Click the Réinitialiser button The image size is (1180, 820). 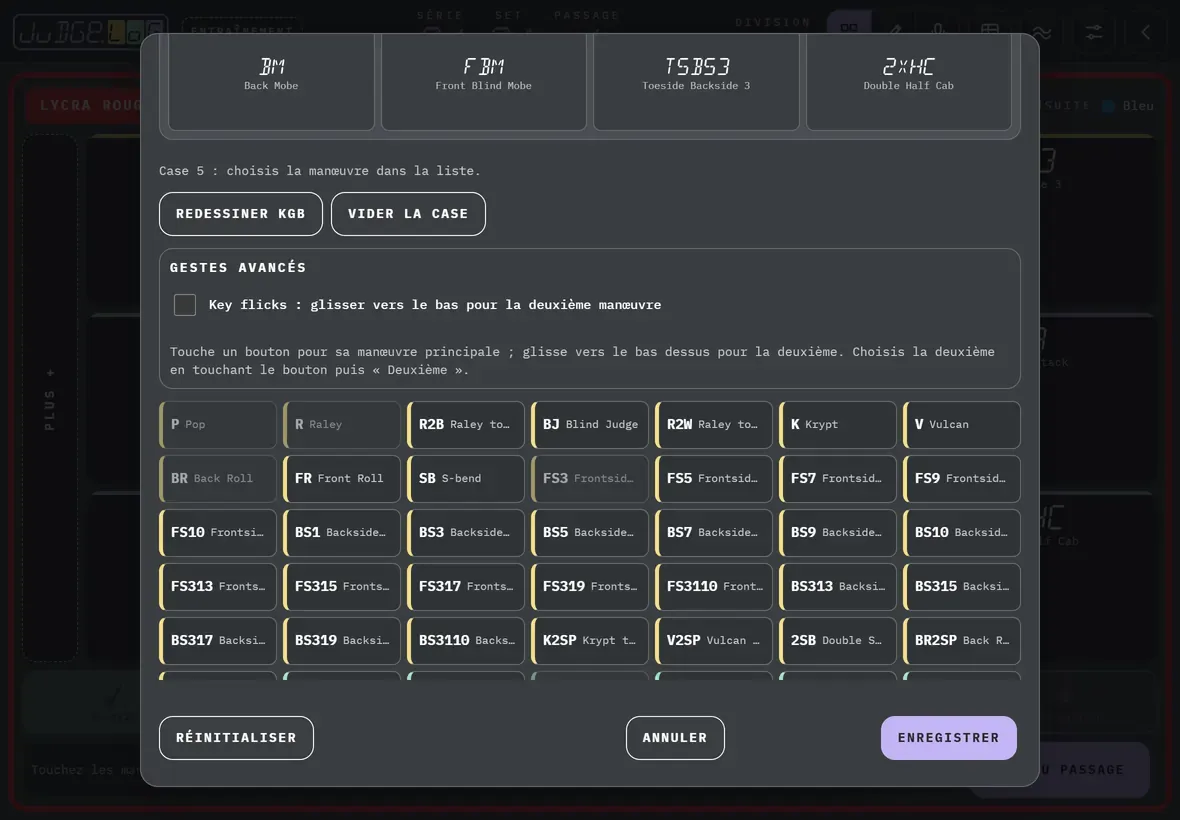(236, 738)
